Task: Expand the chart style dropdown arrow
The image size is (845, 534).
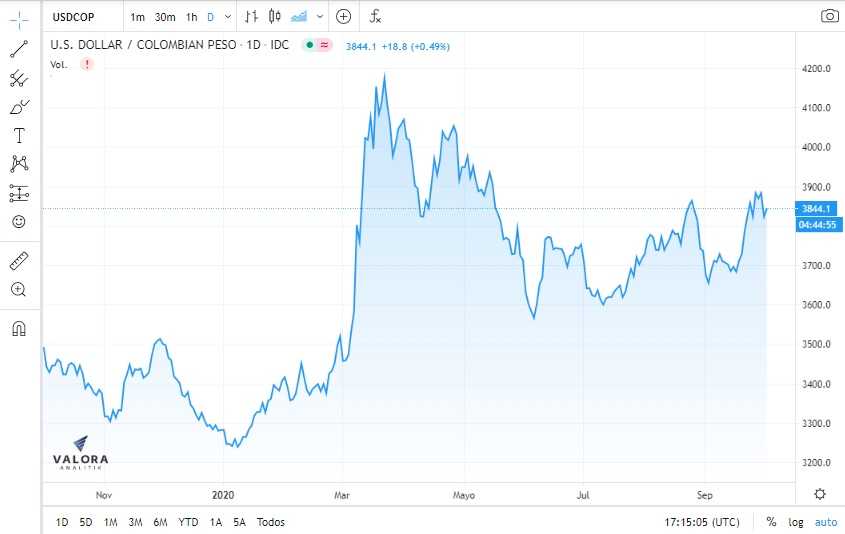Action: coord(320,17)
